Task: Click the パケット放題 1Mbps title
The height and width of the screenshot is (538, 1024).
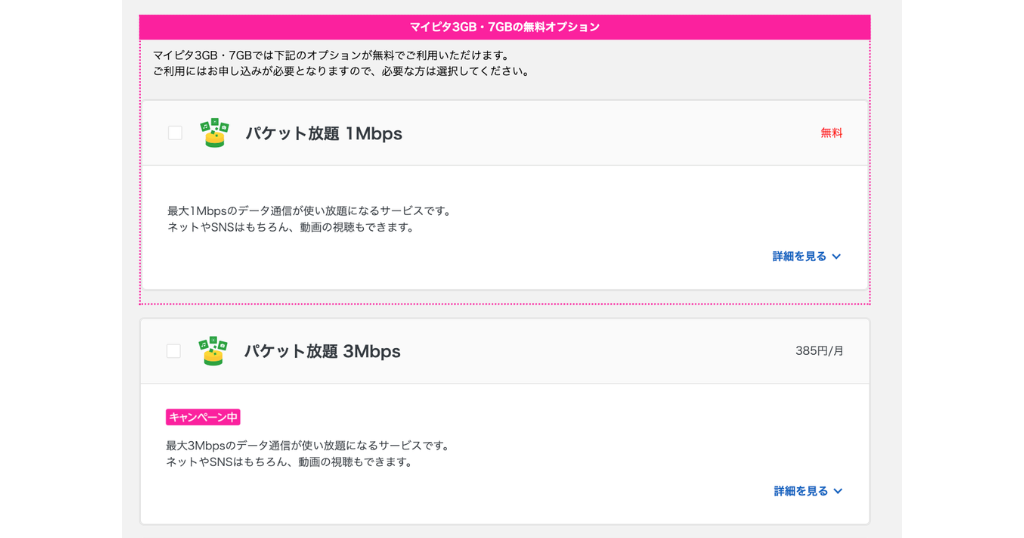Action: coord(324,133)
